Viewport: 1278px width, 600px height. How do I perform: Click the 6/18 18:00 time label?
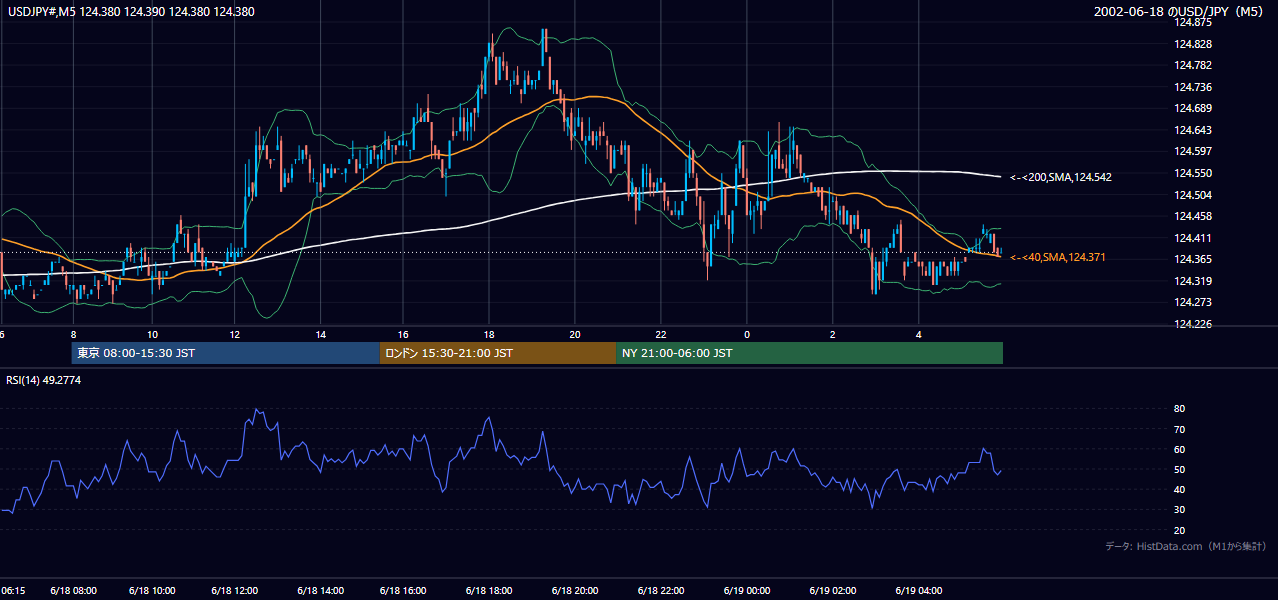pyautogui.click(x=489, y=591)
